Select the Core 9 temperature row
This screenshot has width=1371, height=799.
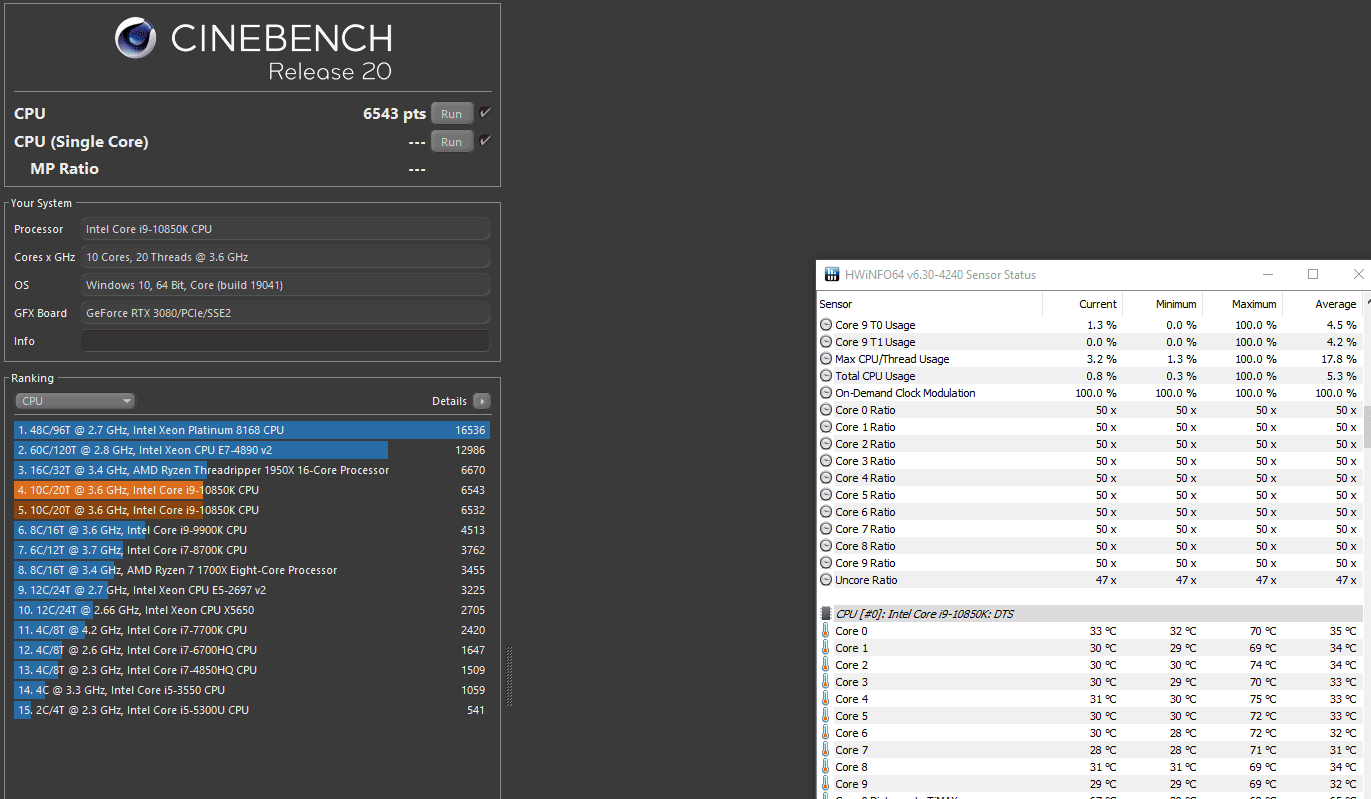point(1089,784)
